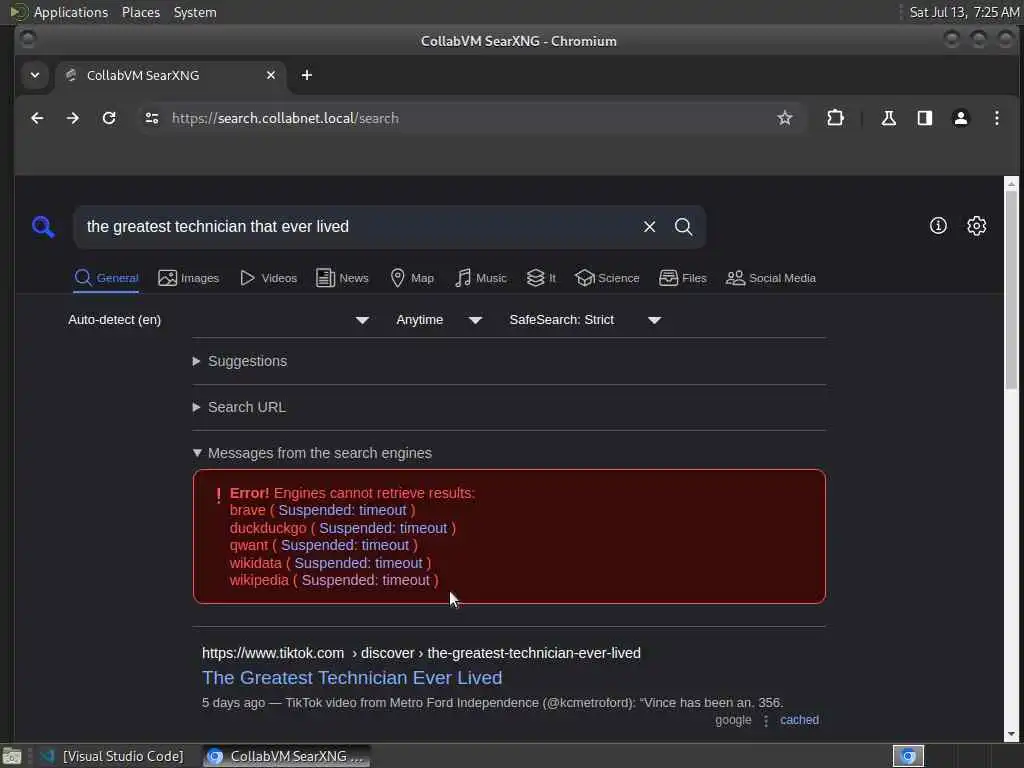Click the google engine label
Screen dimensions: 1024x768
[x=733, y=720]
